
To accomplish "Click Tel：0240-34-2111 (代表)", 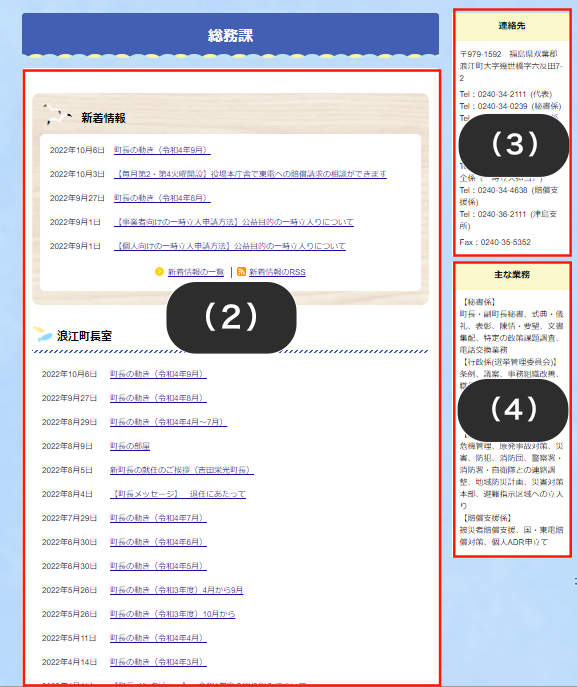I will coord(506,94).
